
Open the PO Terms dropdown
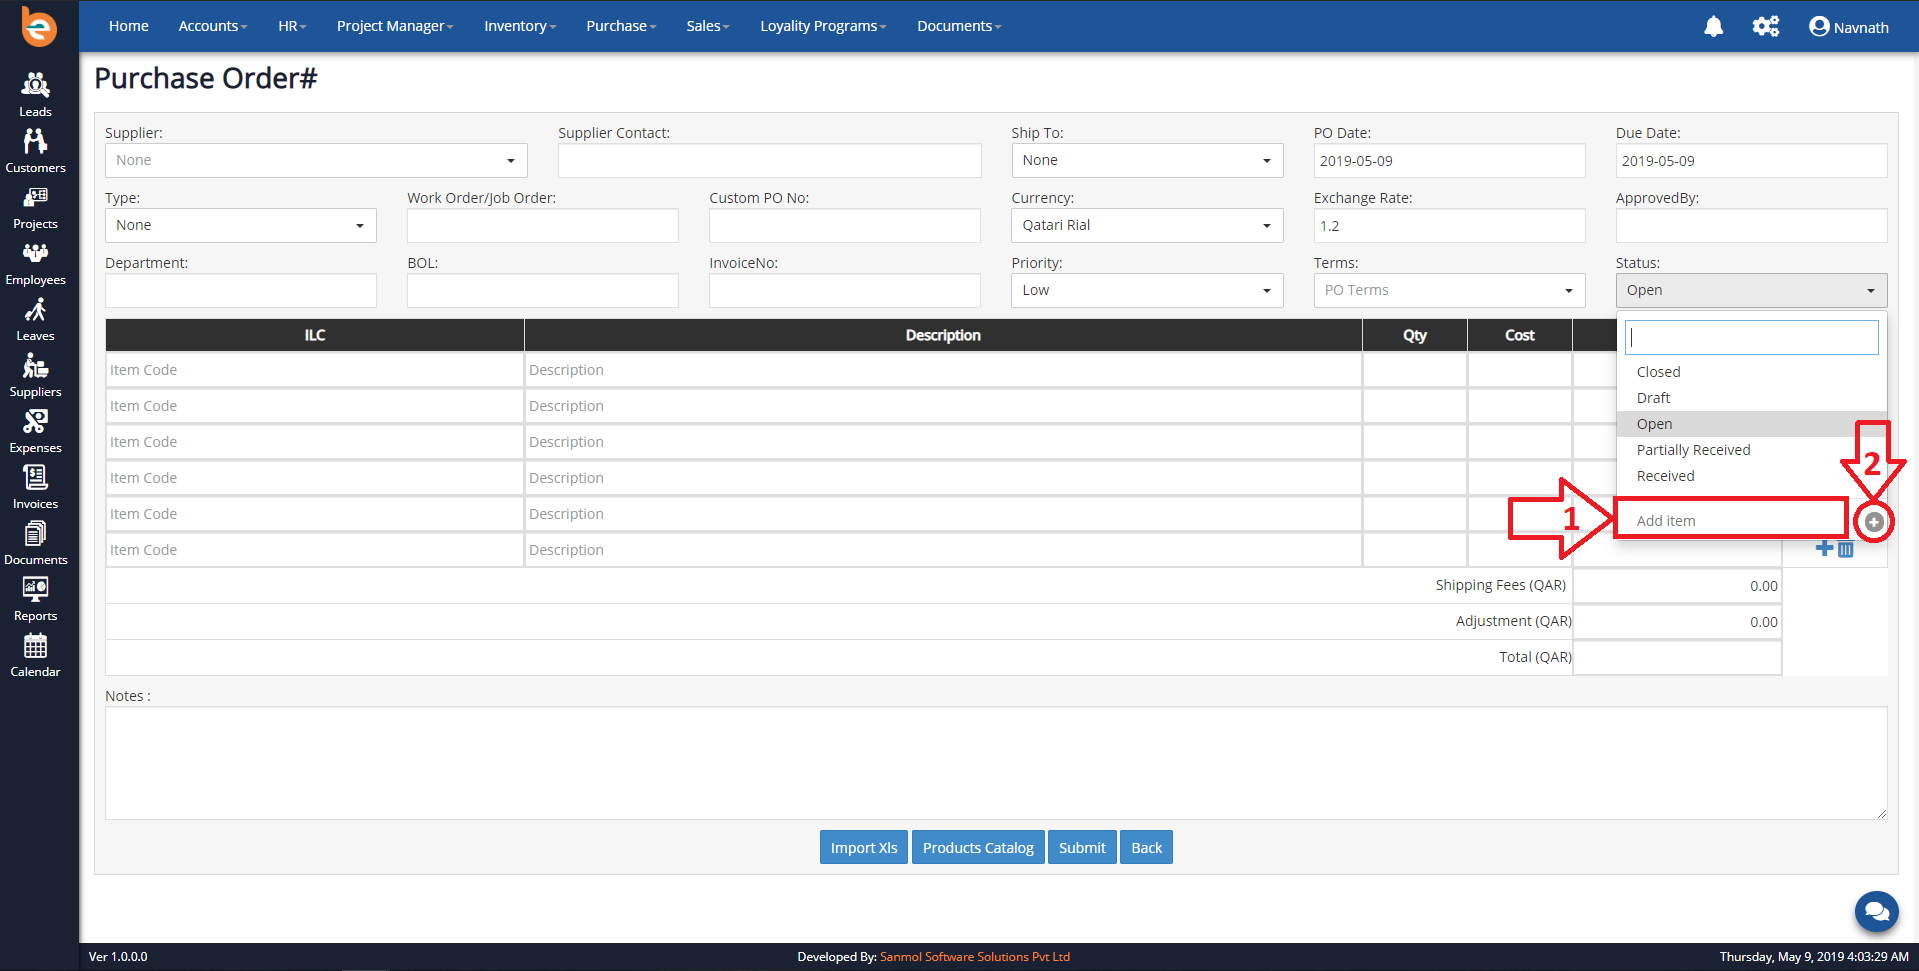point(1449,290)
